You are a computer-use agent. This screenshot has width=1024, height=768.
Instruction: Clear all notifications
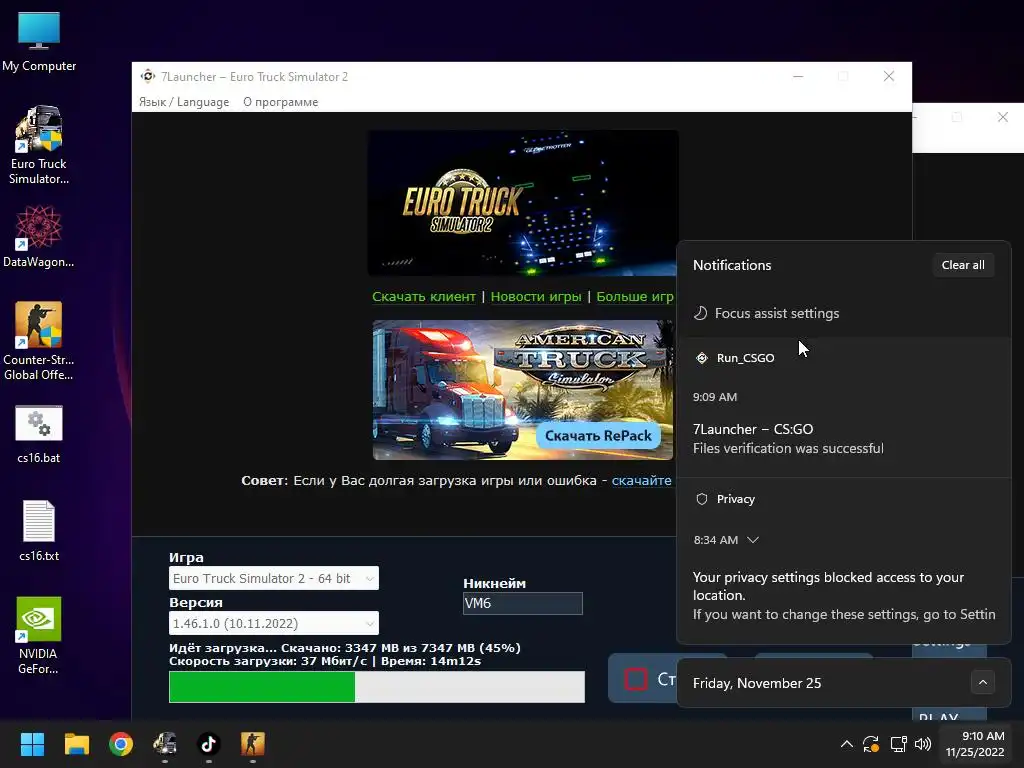(963, 265)
